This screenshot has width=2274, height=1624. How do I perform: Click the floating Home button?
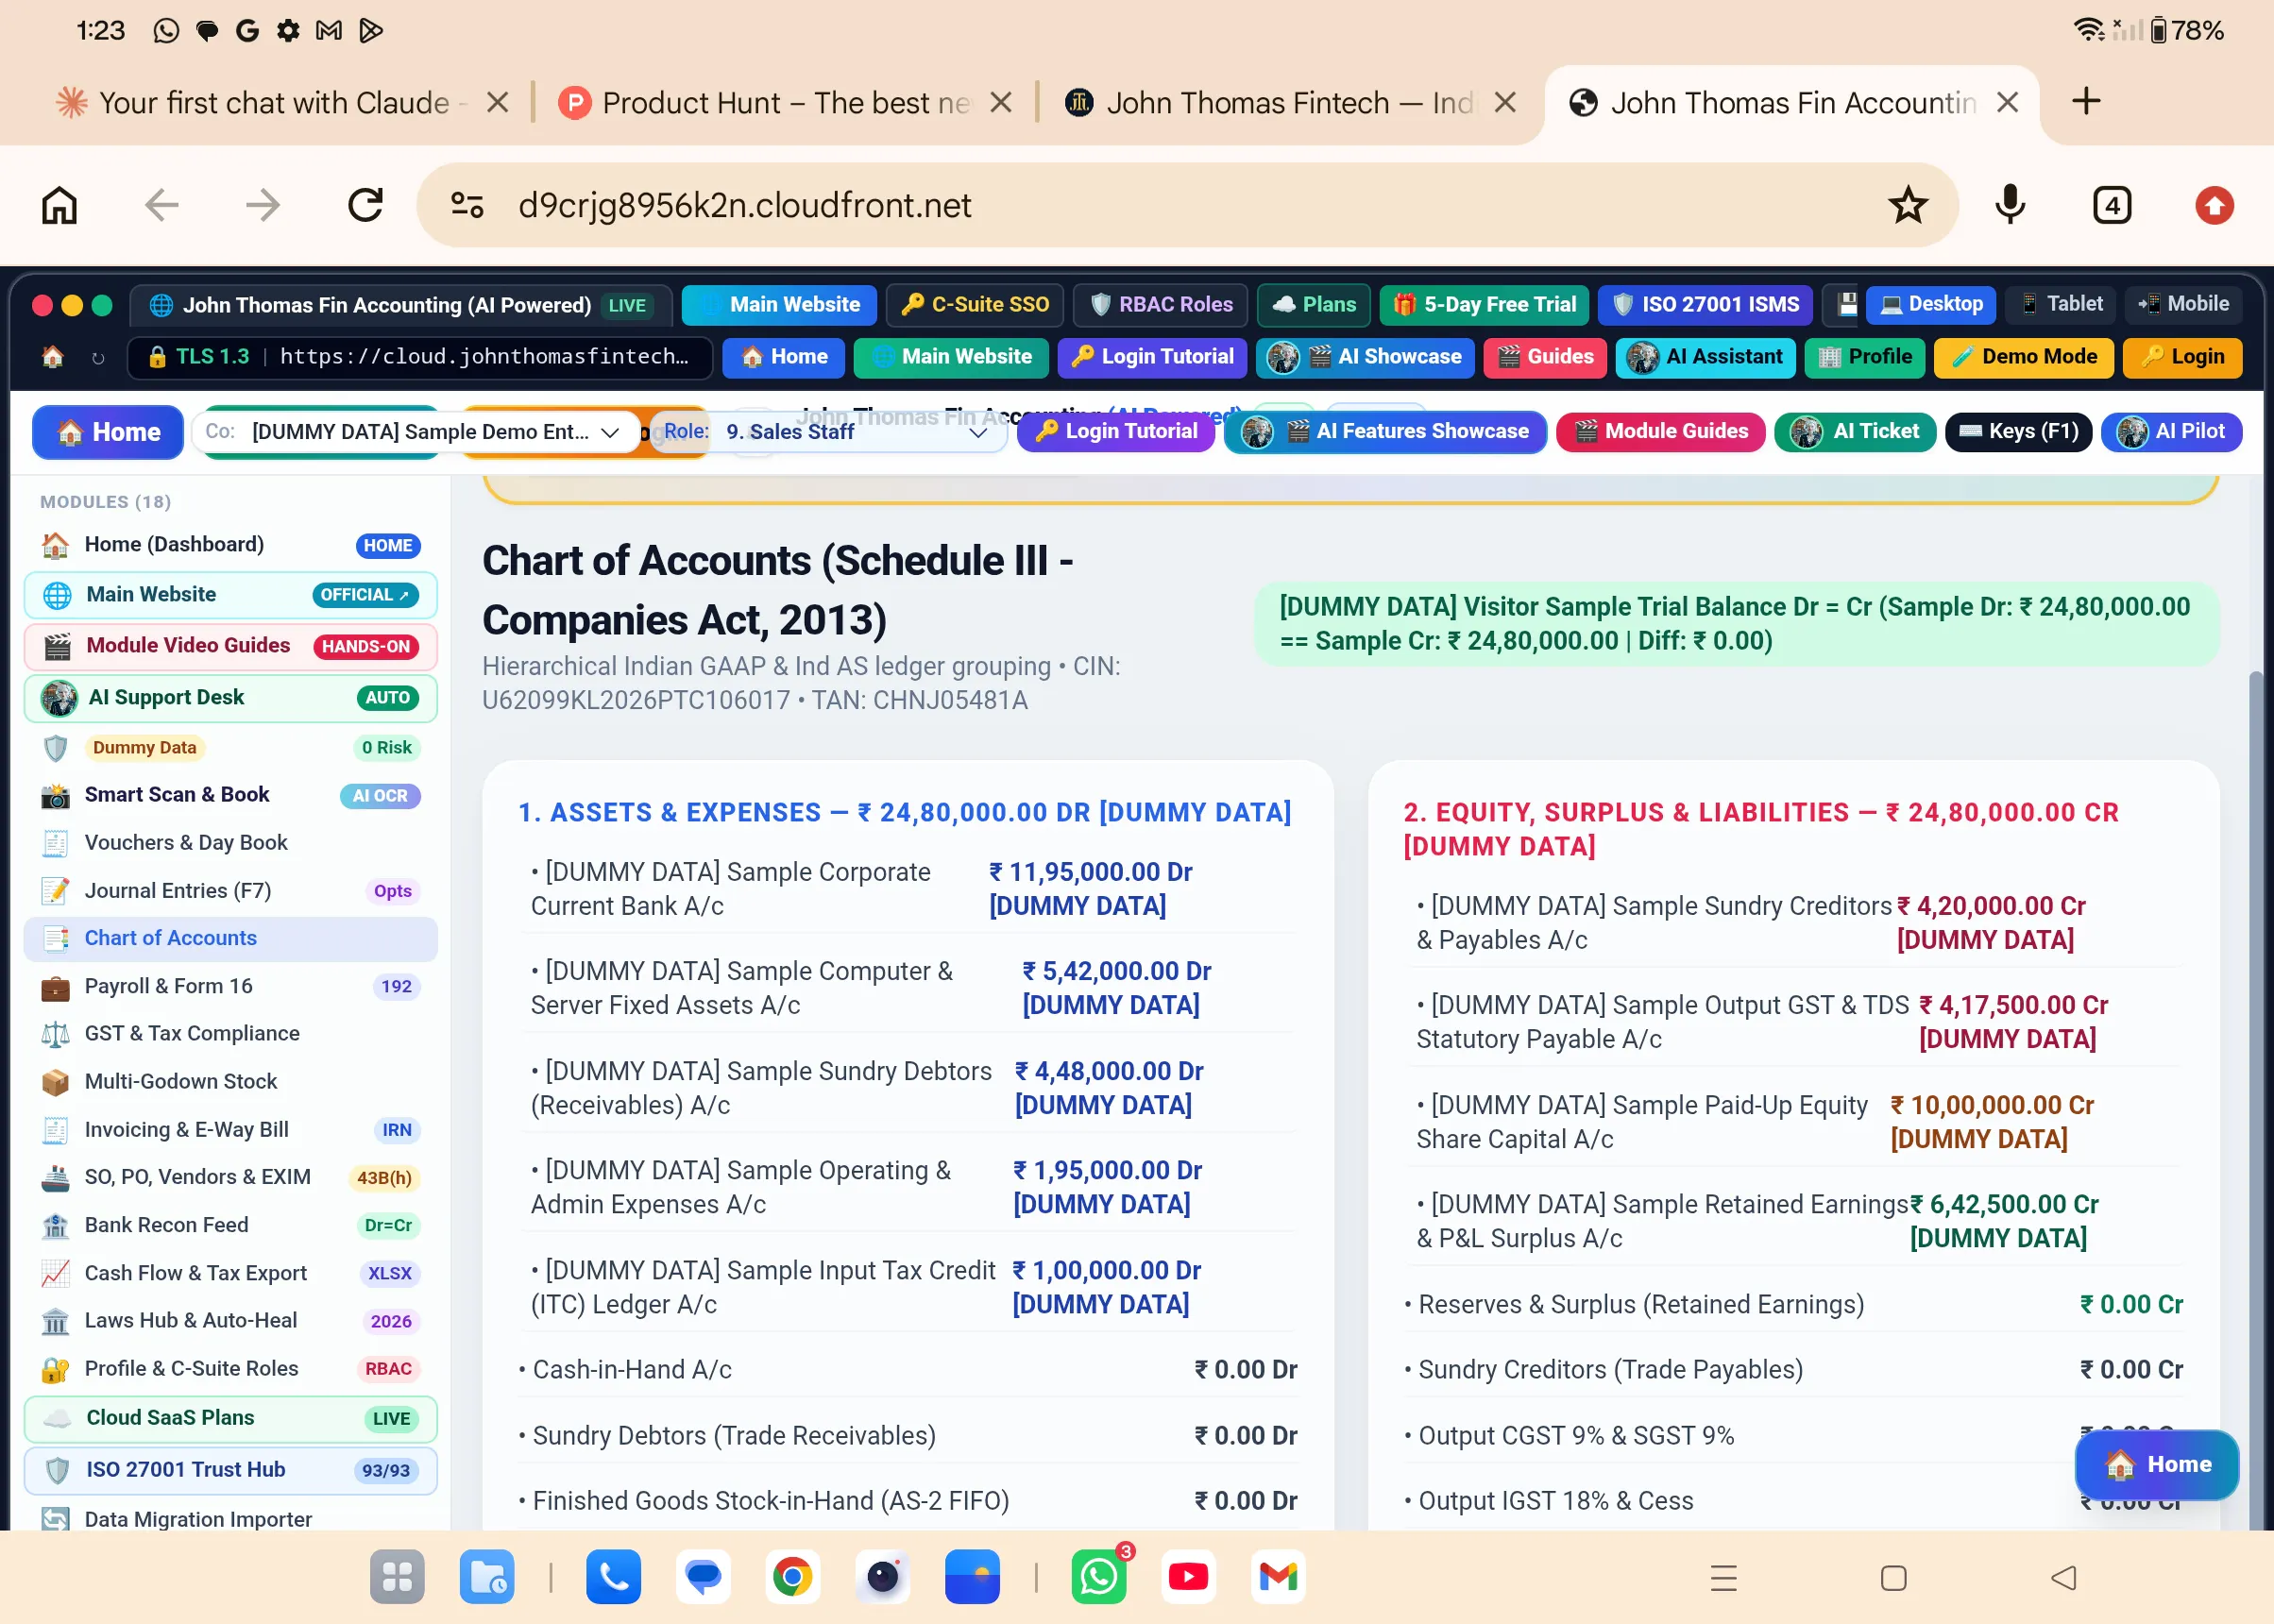2157,1464
